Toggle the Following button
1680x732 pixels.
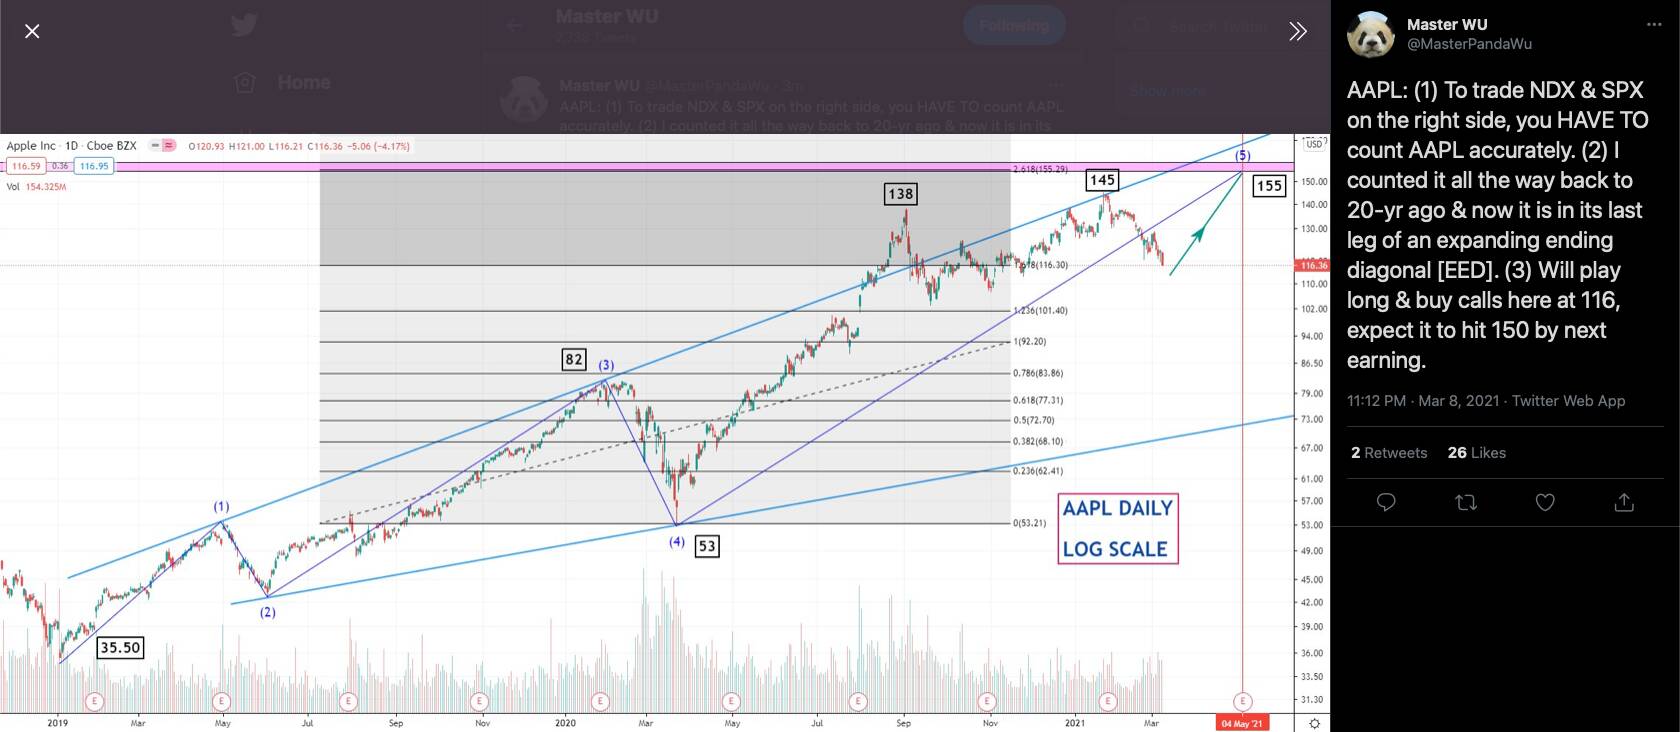(1013, 26)
